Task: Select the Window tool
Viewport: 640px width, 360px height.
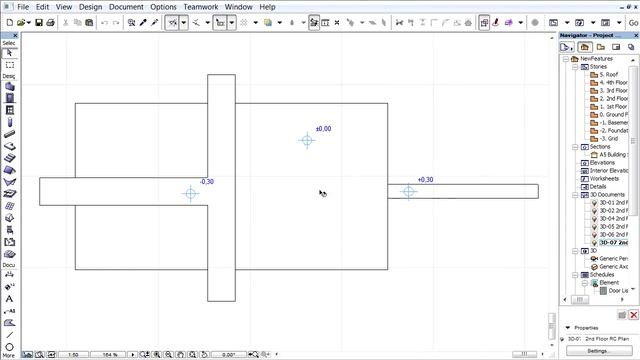Action: pyautogui.click(x=9, y=110)
